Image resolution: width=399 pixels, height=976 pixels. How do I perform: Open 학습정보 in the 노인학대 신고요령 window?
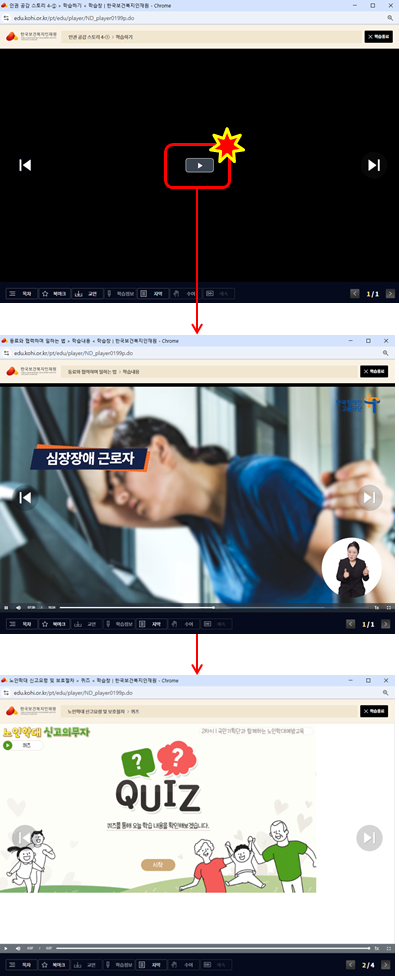click(x=120, y=965)
